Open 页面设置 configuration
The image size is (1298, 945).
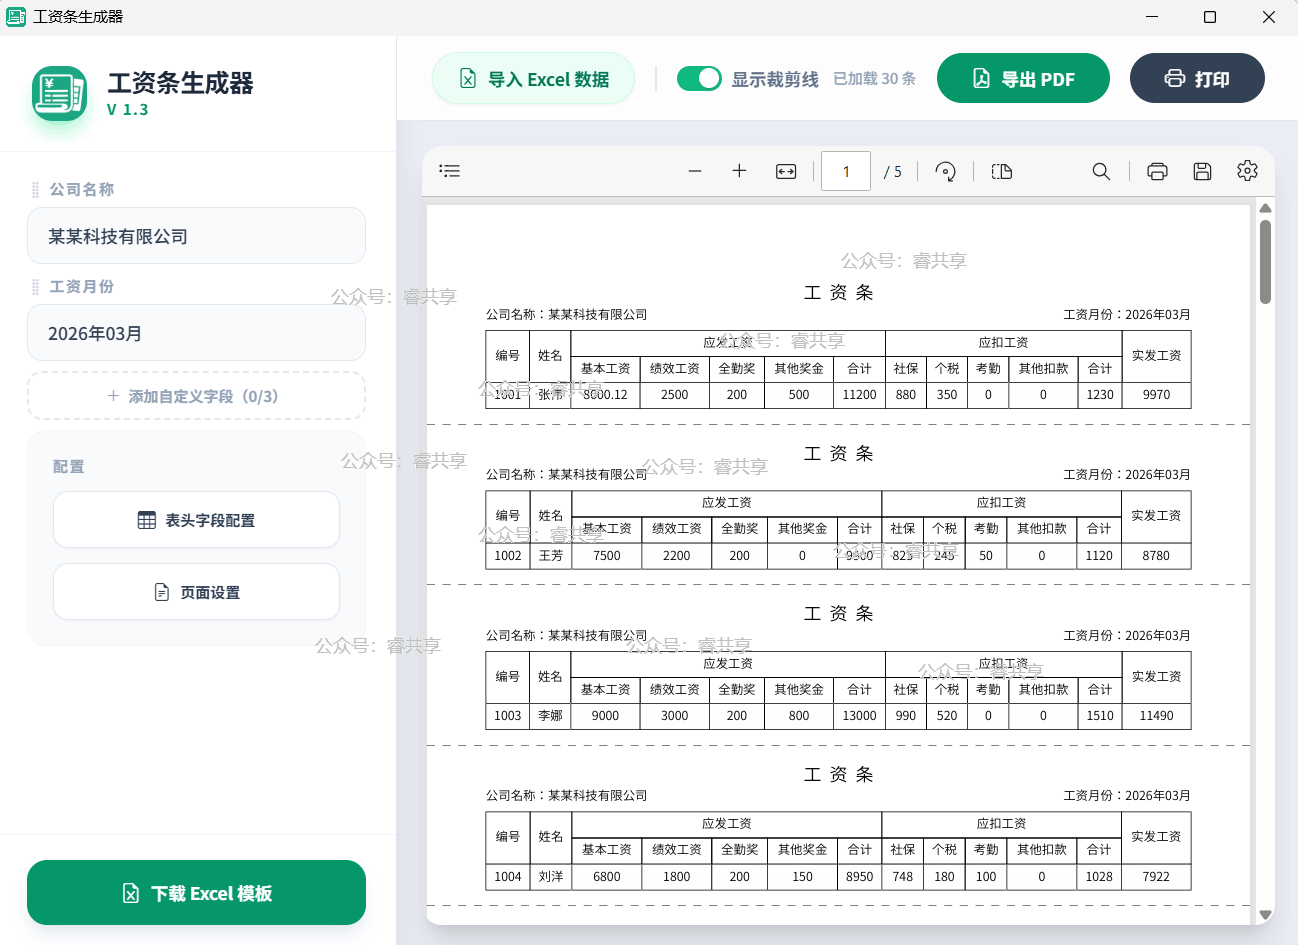[196, 592]
